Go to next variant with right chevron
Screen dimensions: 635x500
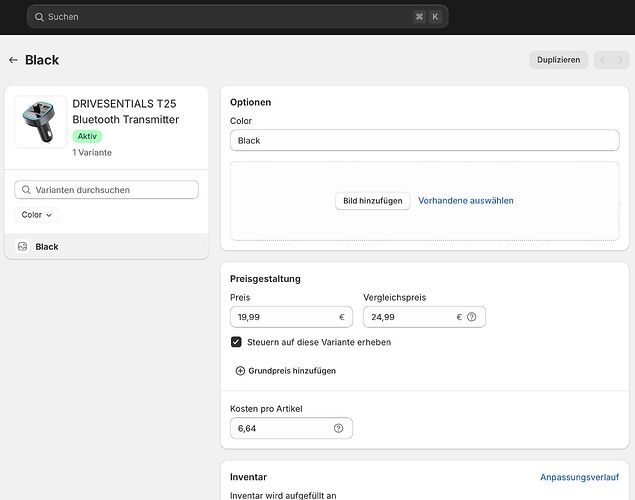coord(620,60)
